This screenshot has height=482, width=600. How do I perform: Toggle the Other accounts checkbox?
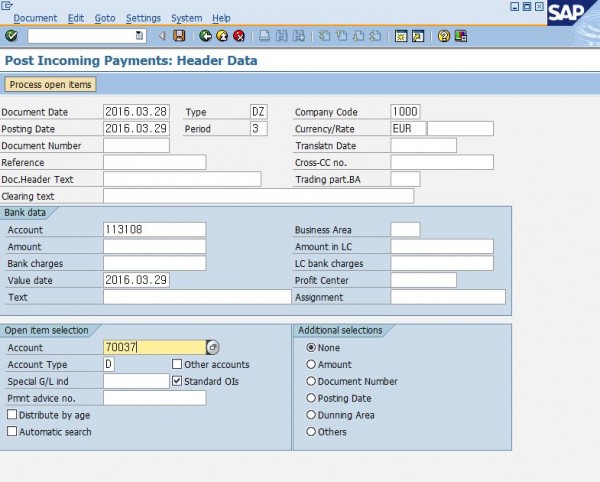177,364
